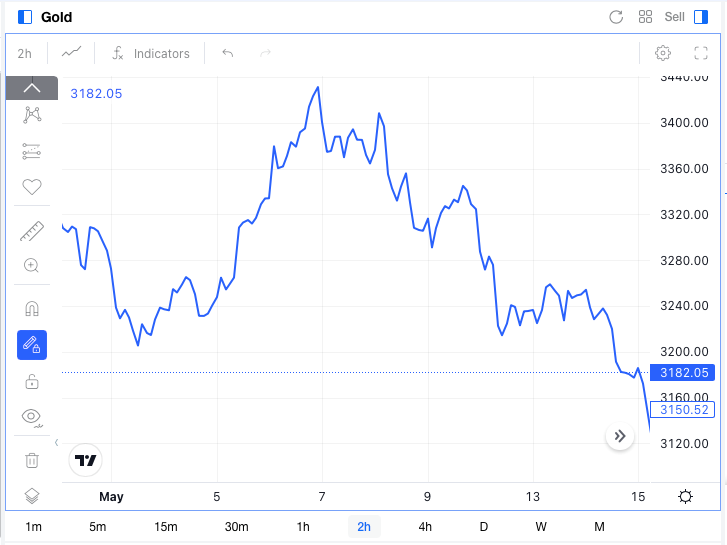Click the heart favorites icon

click(x=32, y=187)
